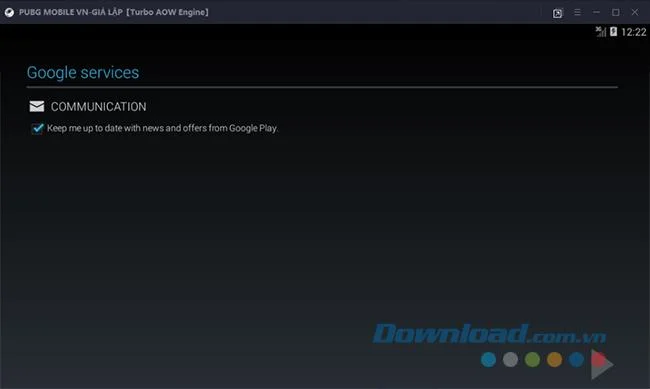The width and height of the screenshot is (650, 389).
Task: Click the 3G signal status icon
Action: 601,32
